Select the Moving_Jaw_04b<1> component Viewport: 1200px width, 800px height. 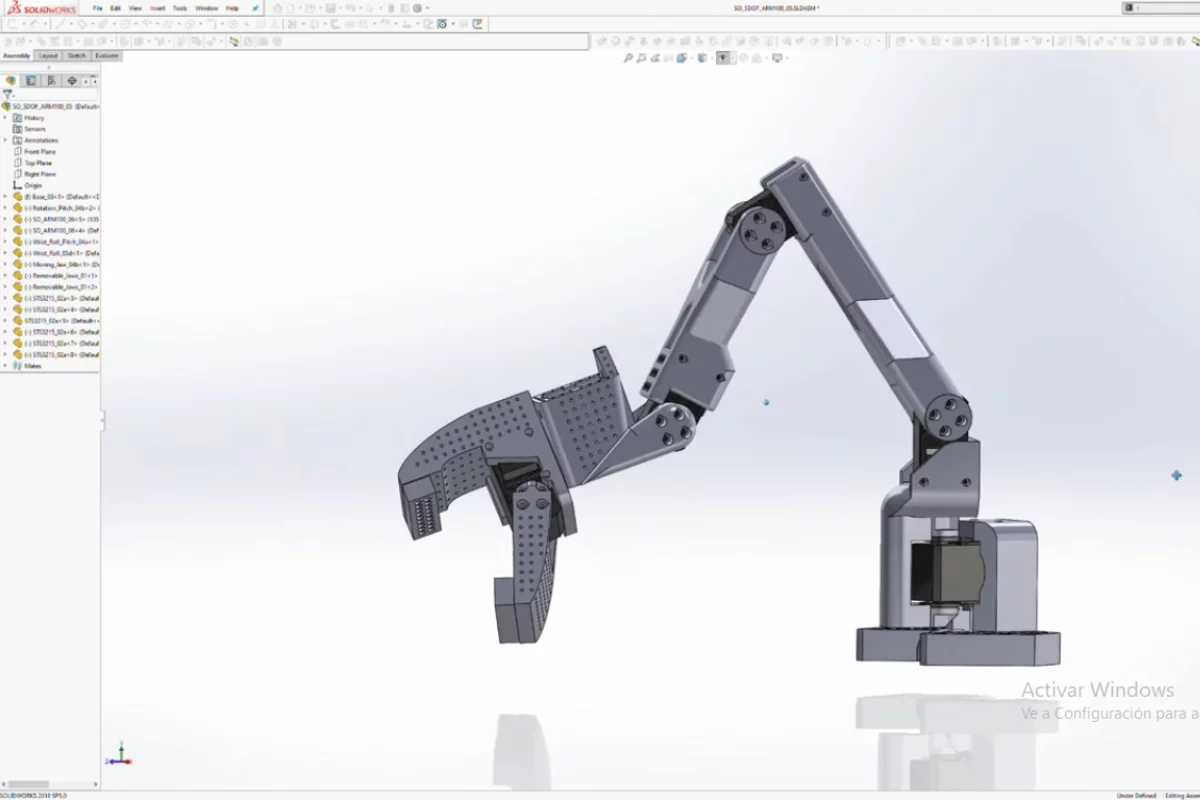click(x=60, y=264)
